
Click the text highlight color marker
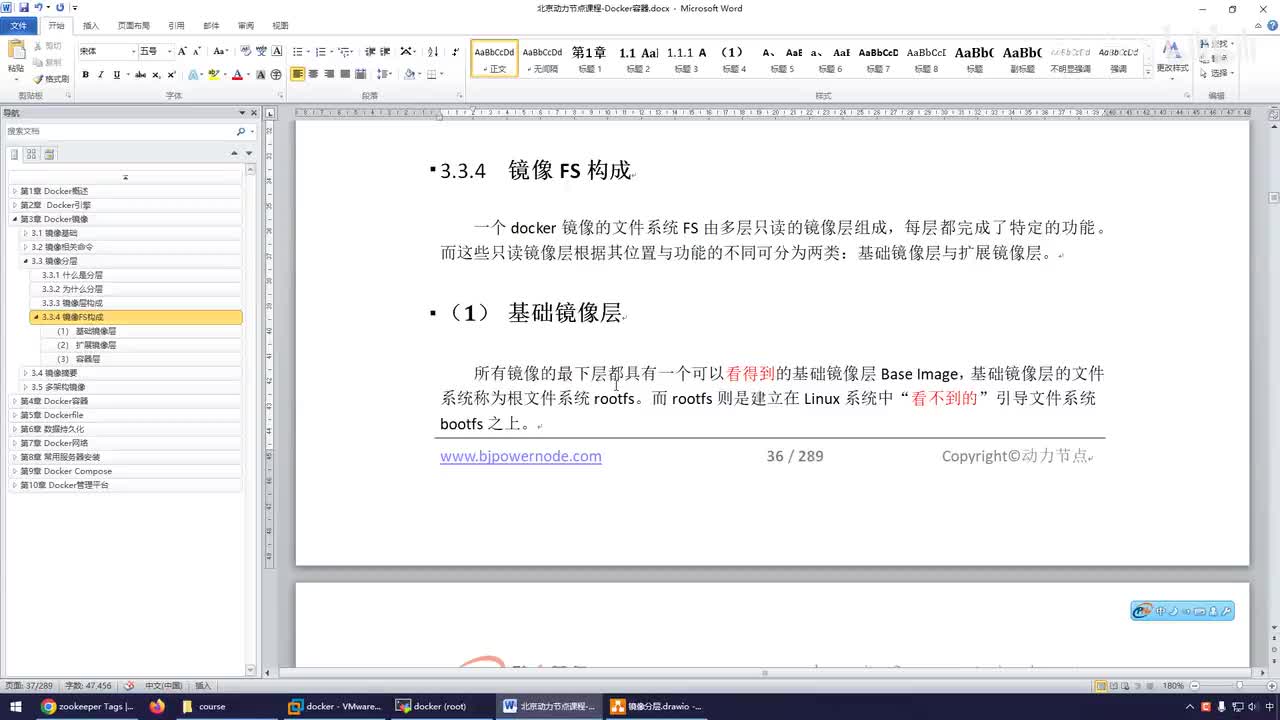click(213, 75)
